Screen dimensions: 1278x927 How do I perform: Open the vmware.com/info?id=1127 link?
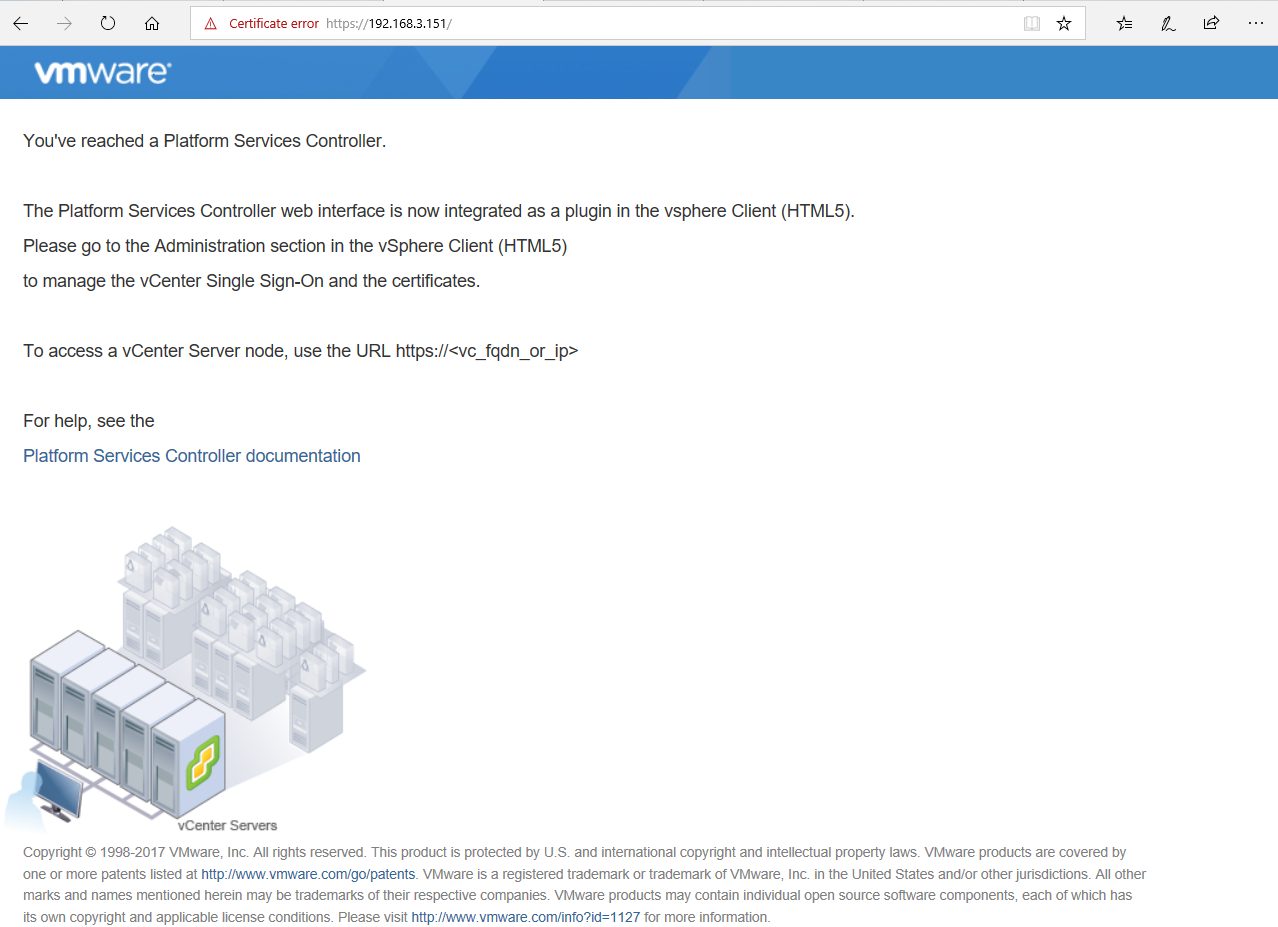(x=525, y=917)
